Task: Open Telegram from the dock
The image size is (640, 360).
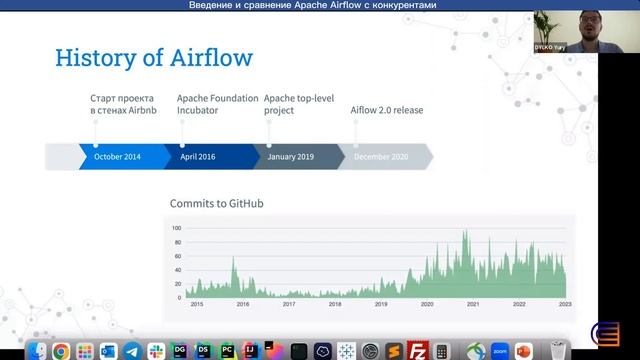Action: pyautogui.click(x=132, y=351)
